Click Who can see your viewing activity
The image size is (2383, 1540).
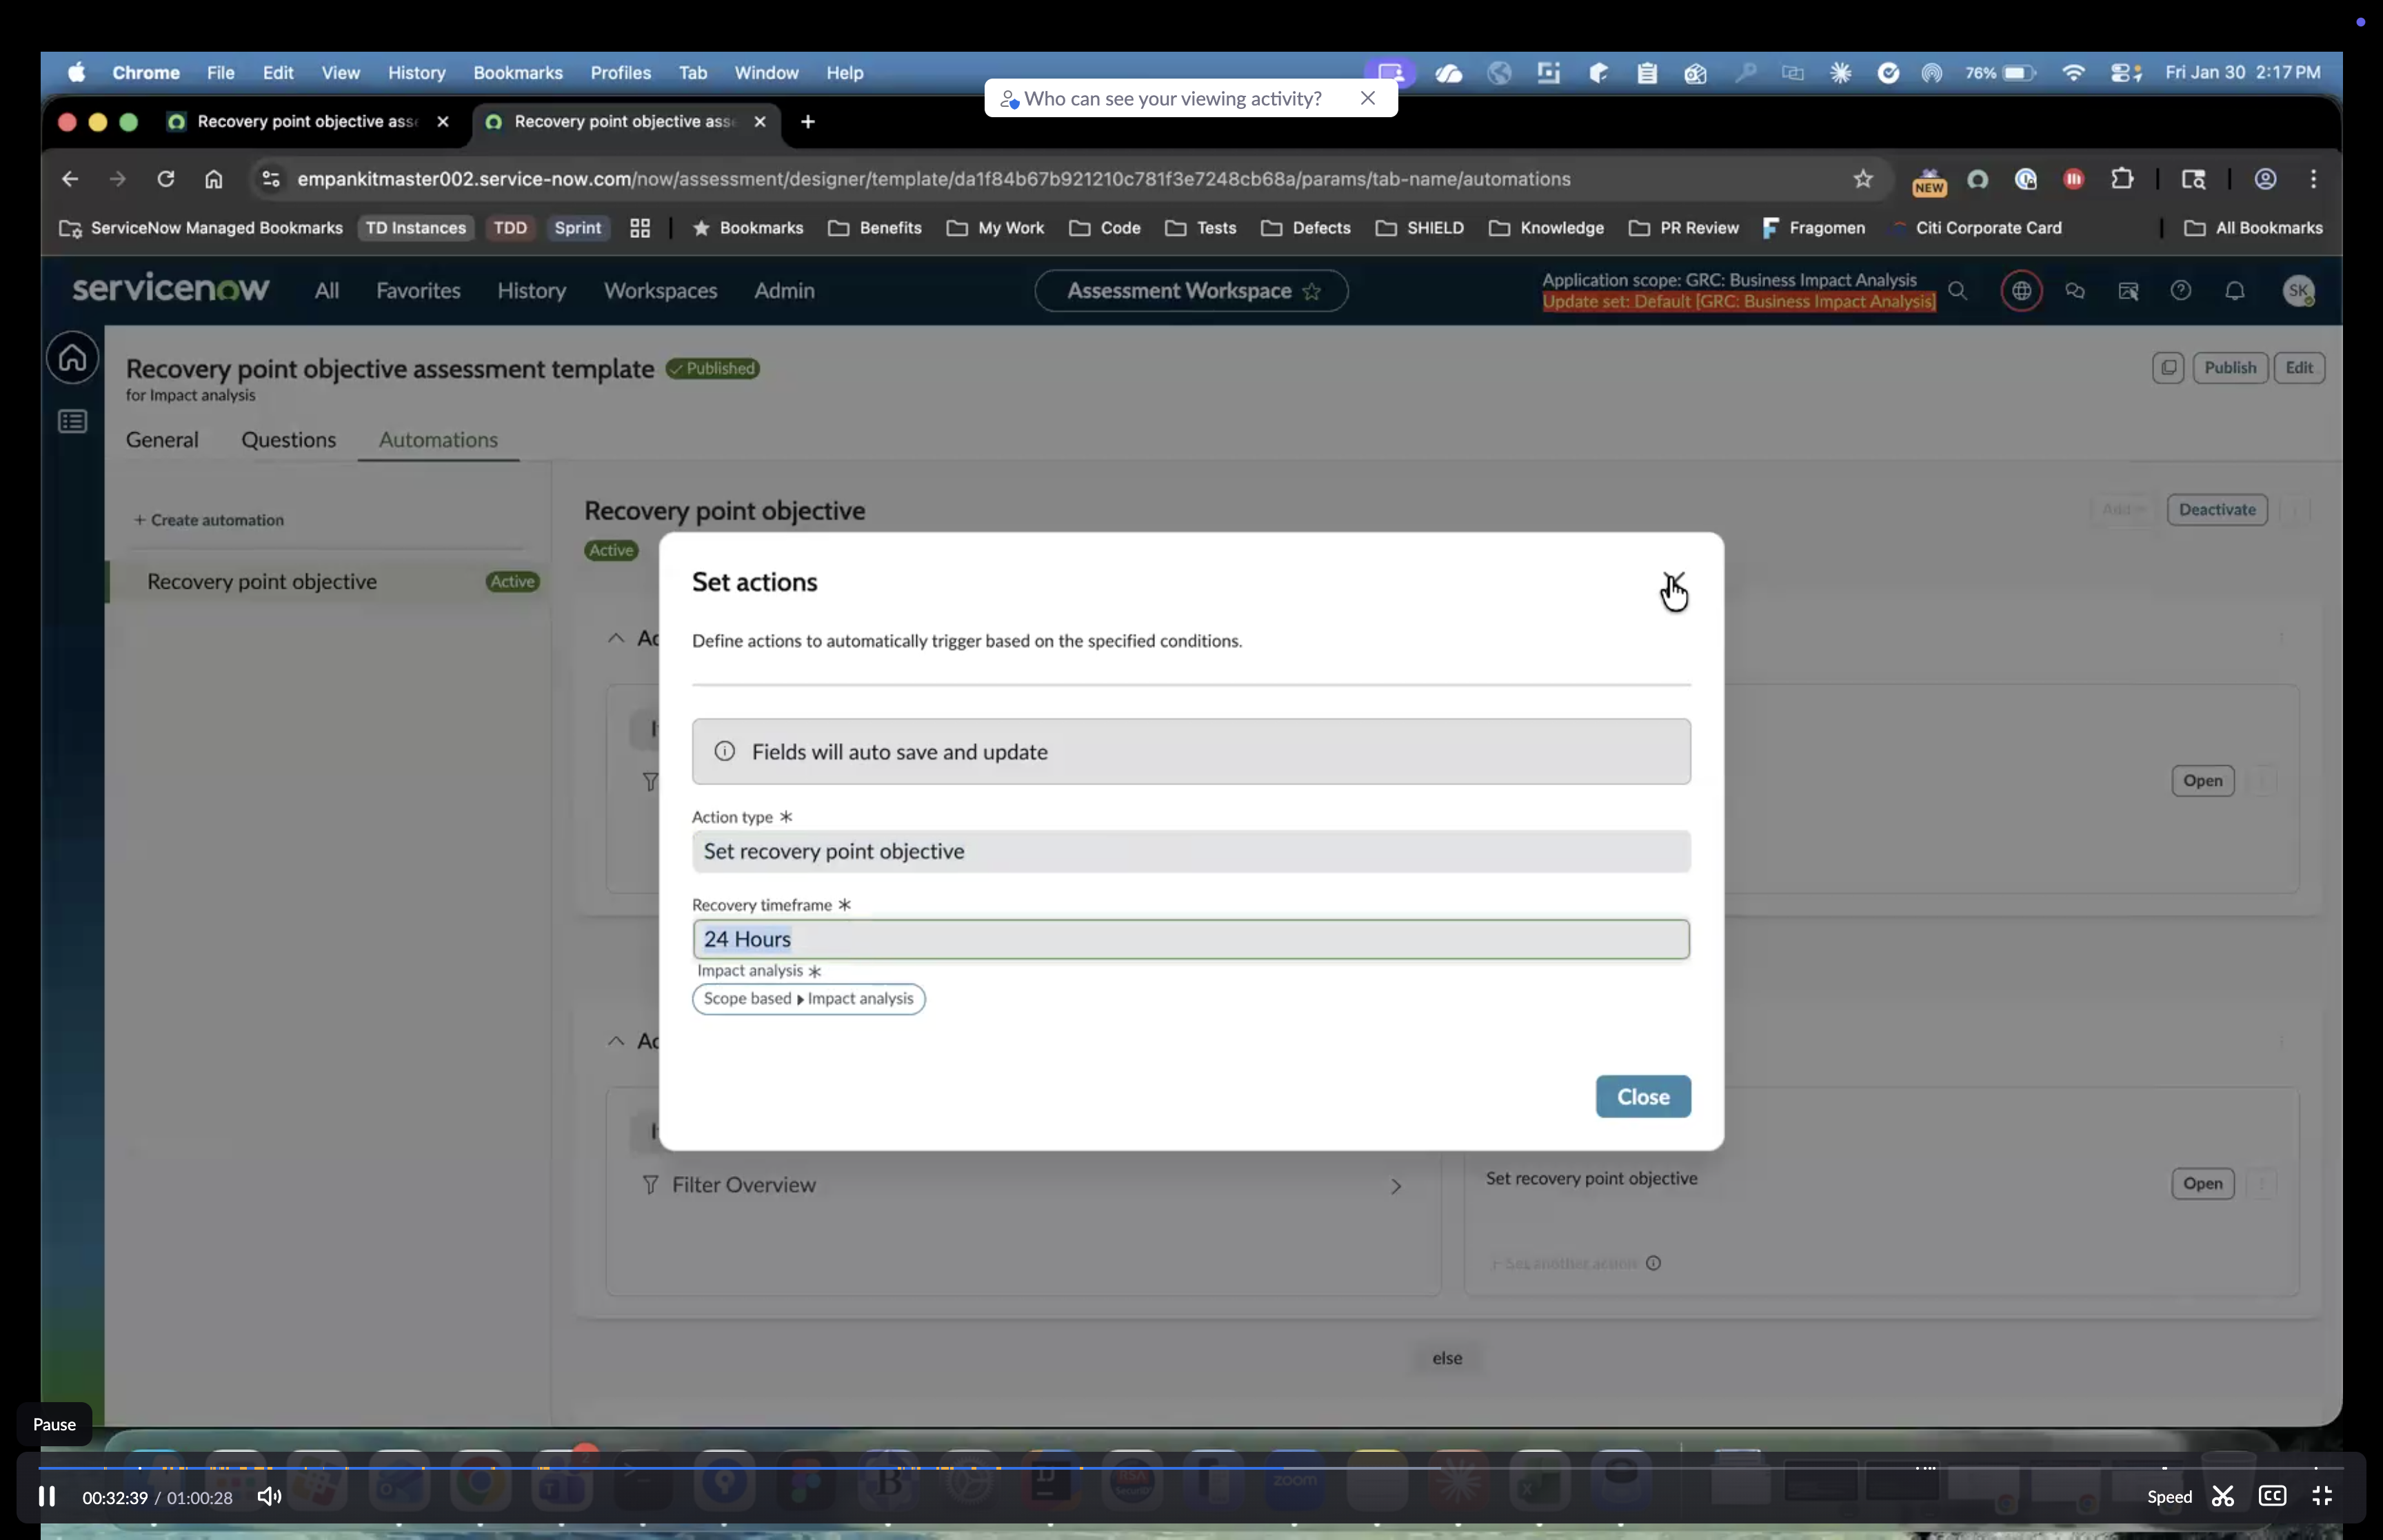[1172, 98]
